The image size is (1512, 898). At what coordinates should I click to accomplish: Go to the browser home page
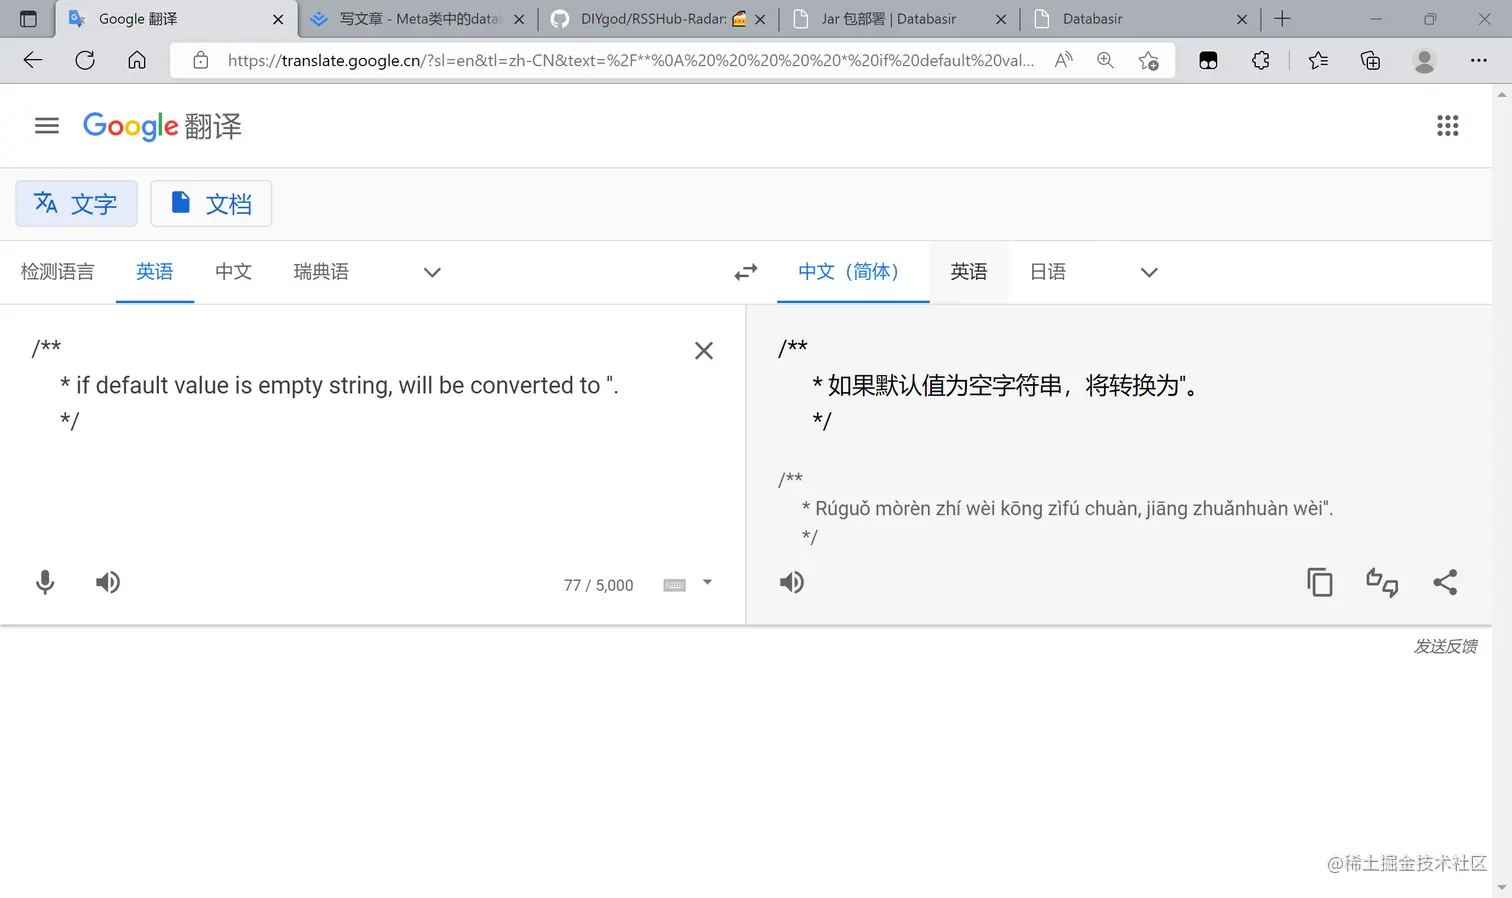click(x=137, y=60)
